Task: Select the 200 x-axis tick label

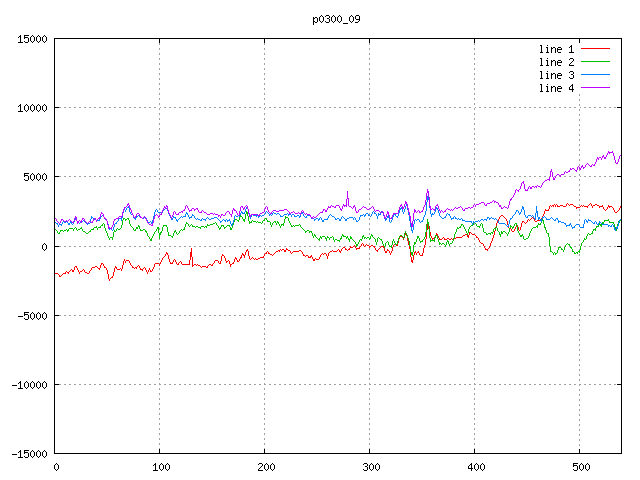Action: (265, 467)
